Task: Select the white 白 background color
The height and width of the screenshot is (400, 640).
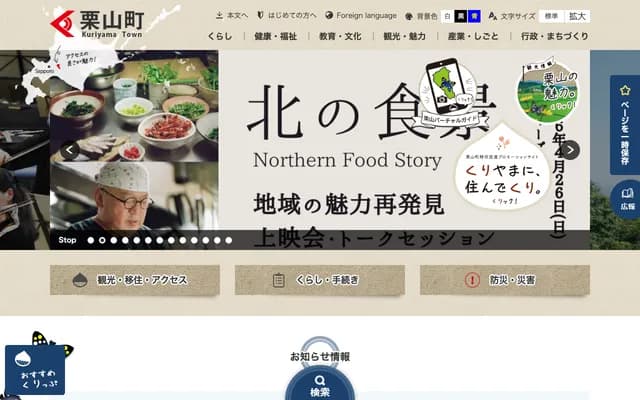Action: (x=447, y=16)
